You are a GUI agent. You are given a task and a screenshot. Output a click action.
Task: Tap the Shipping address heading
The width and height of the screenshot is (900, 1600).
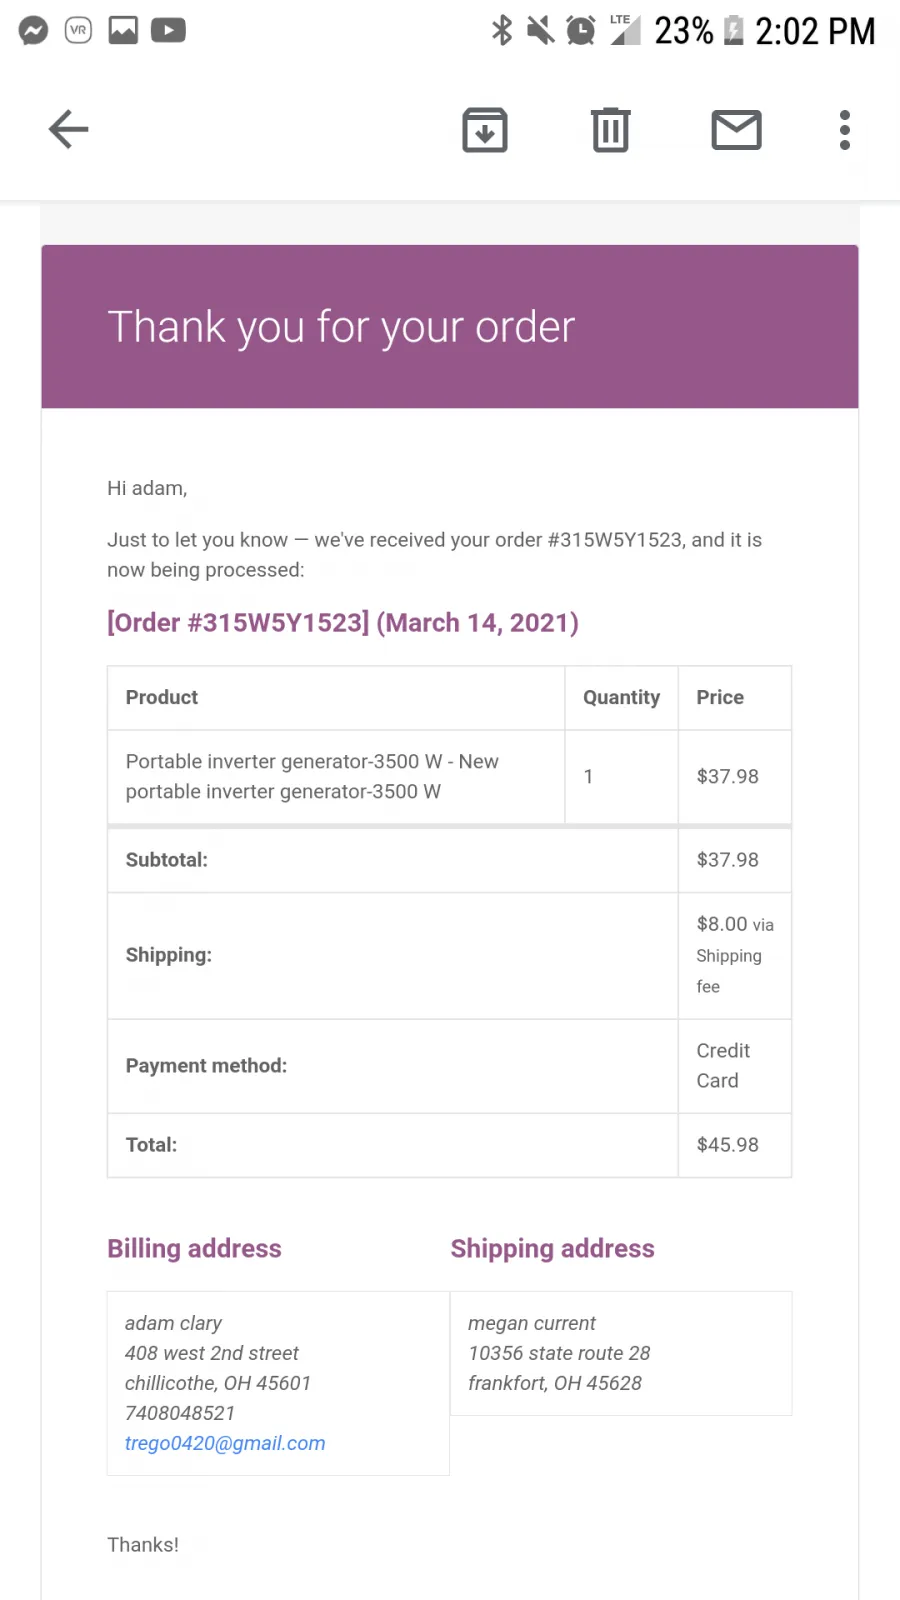click(552, 1248)
